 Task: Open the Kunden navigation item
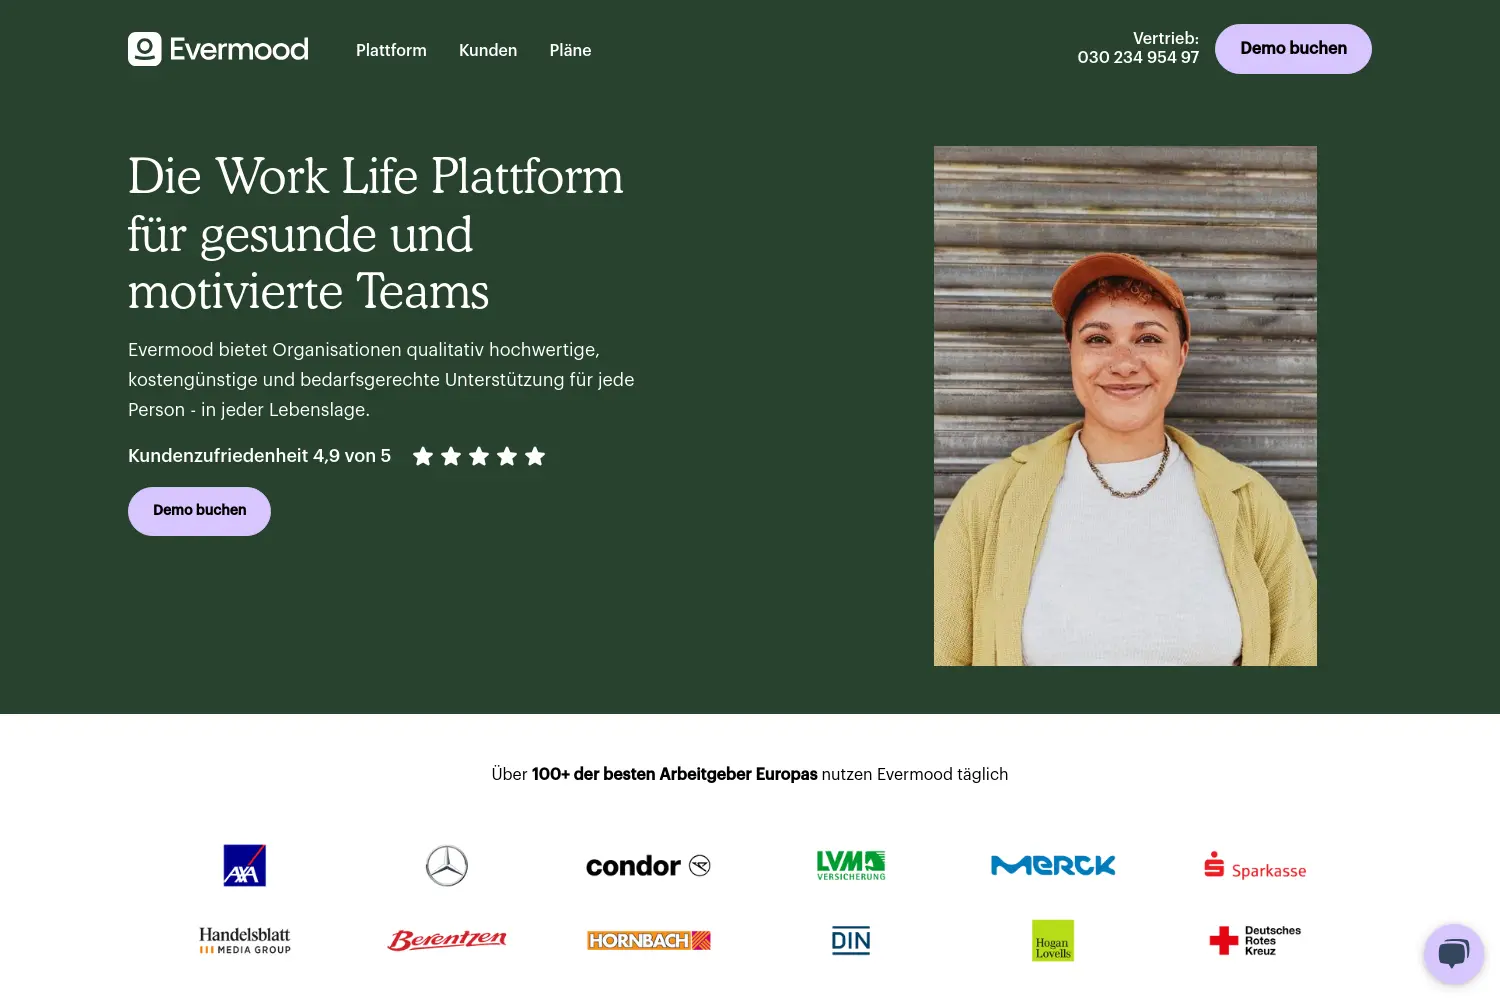click(x=488, y=50)
